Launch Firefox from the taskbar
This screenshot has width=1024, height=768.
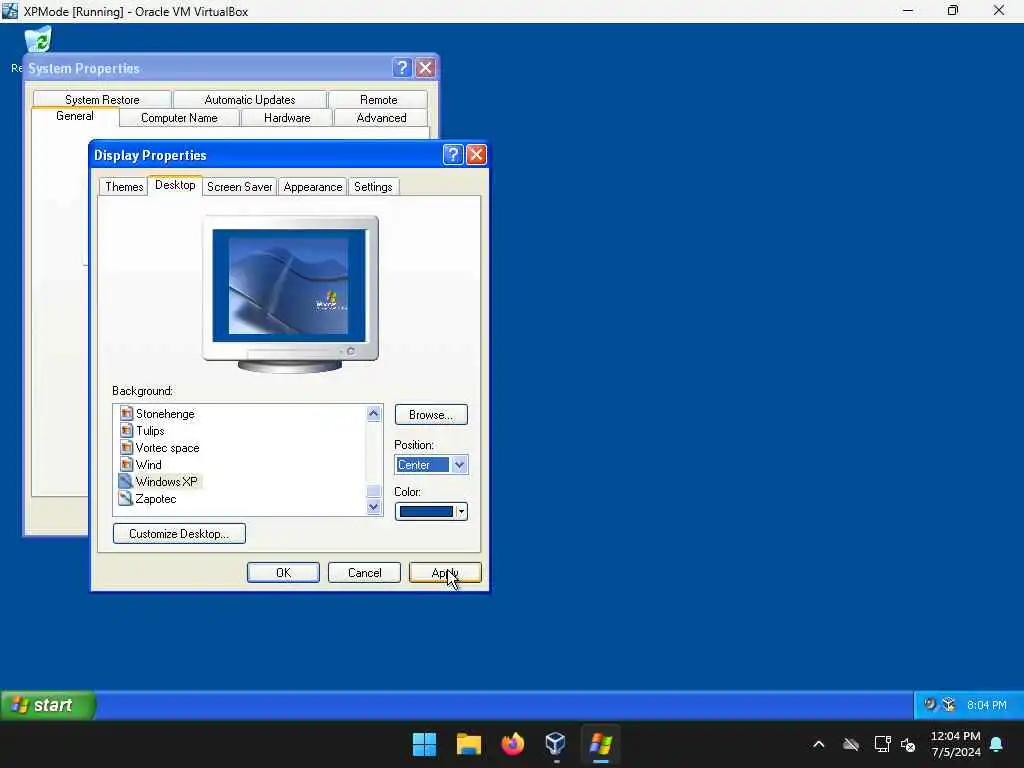[513, 744]
